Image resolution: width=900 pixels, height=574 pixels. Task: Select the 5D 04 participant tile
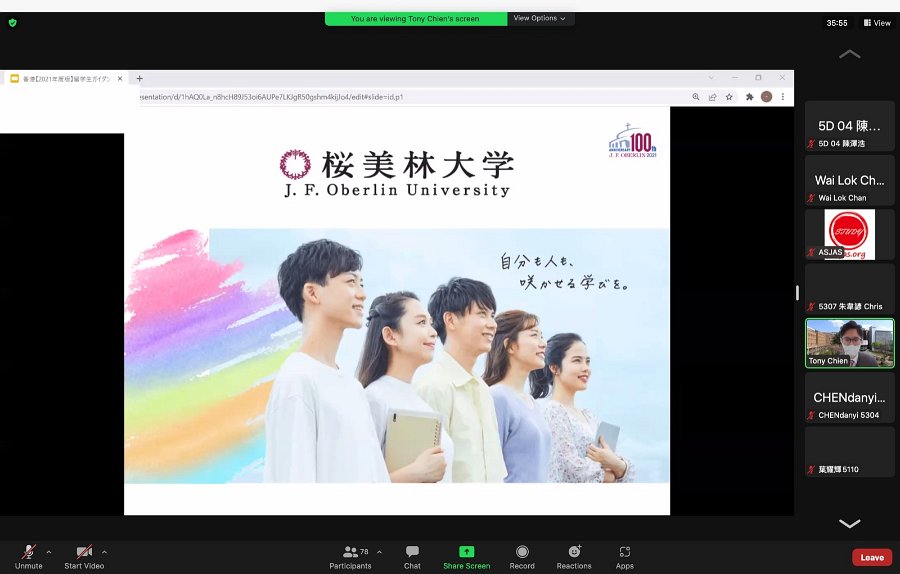(849, 126)
